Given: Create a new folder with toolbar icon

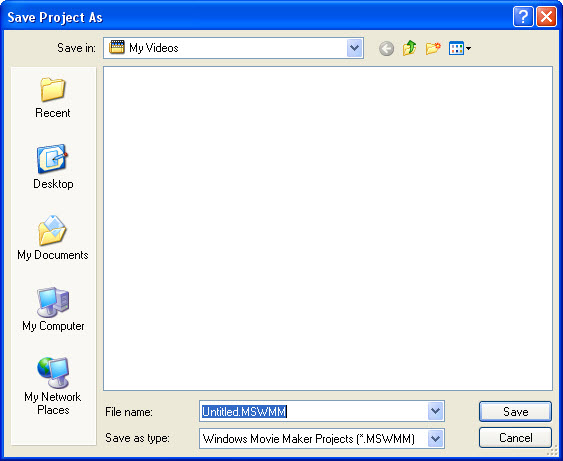Looking at the screenshot, I should [x=433, y=48].
